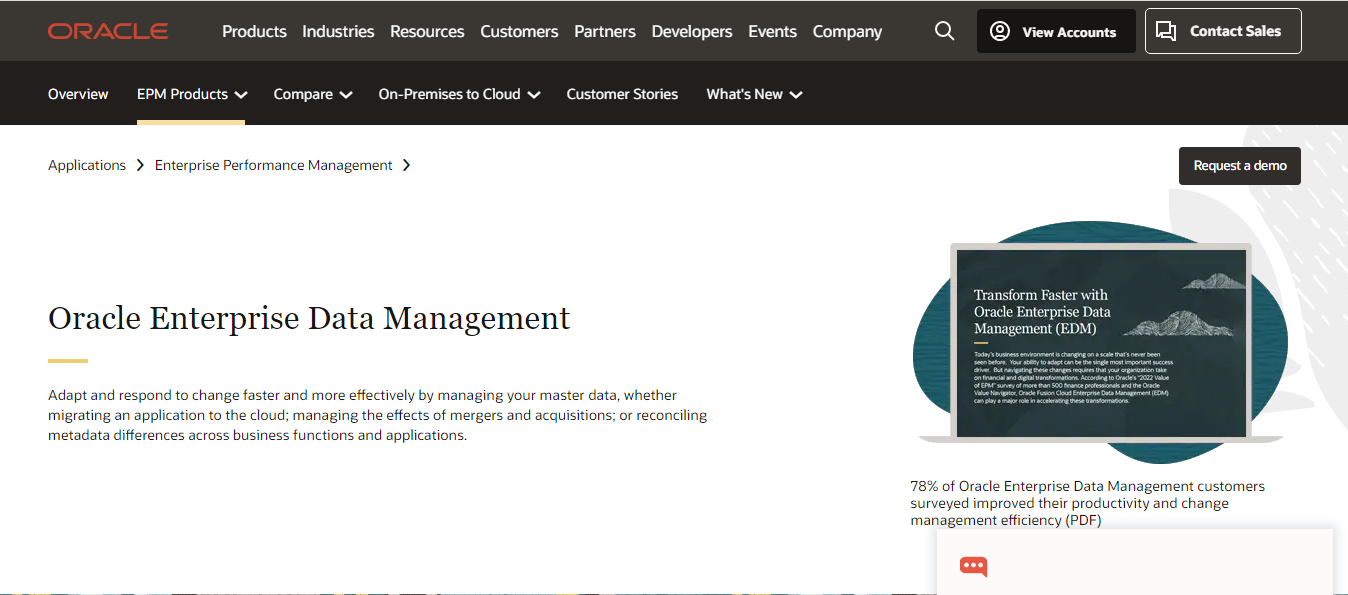Click the red chat bubble icon
This screenshot has width=1348, height=595.
pyautogui.click(x=973, y=566)
